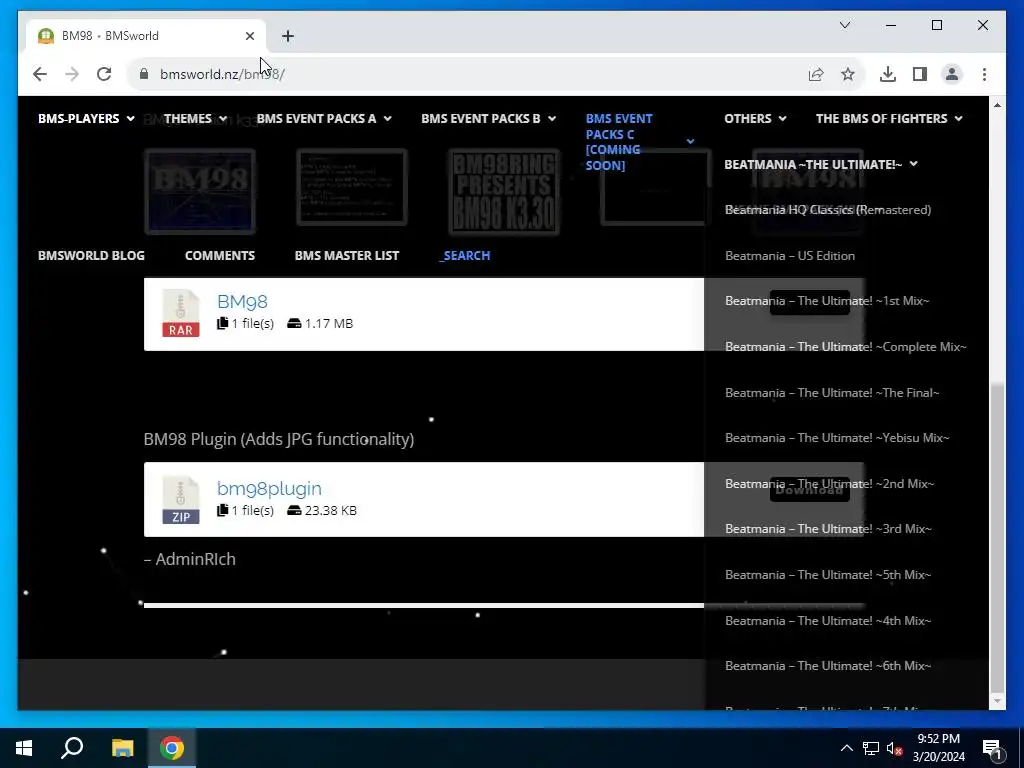Open the Windows Start menu
Image resolution: width=1024 pixels, height=768 pixels.
coord(24,748)
